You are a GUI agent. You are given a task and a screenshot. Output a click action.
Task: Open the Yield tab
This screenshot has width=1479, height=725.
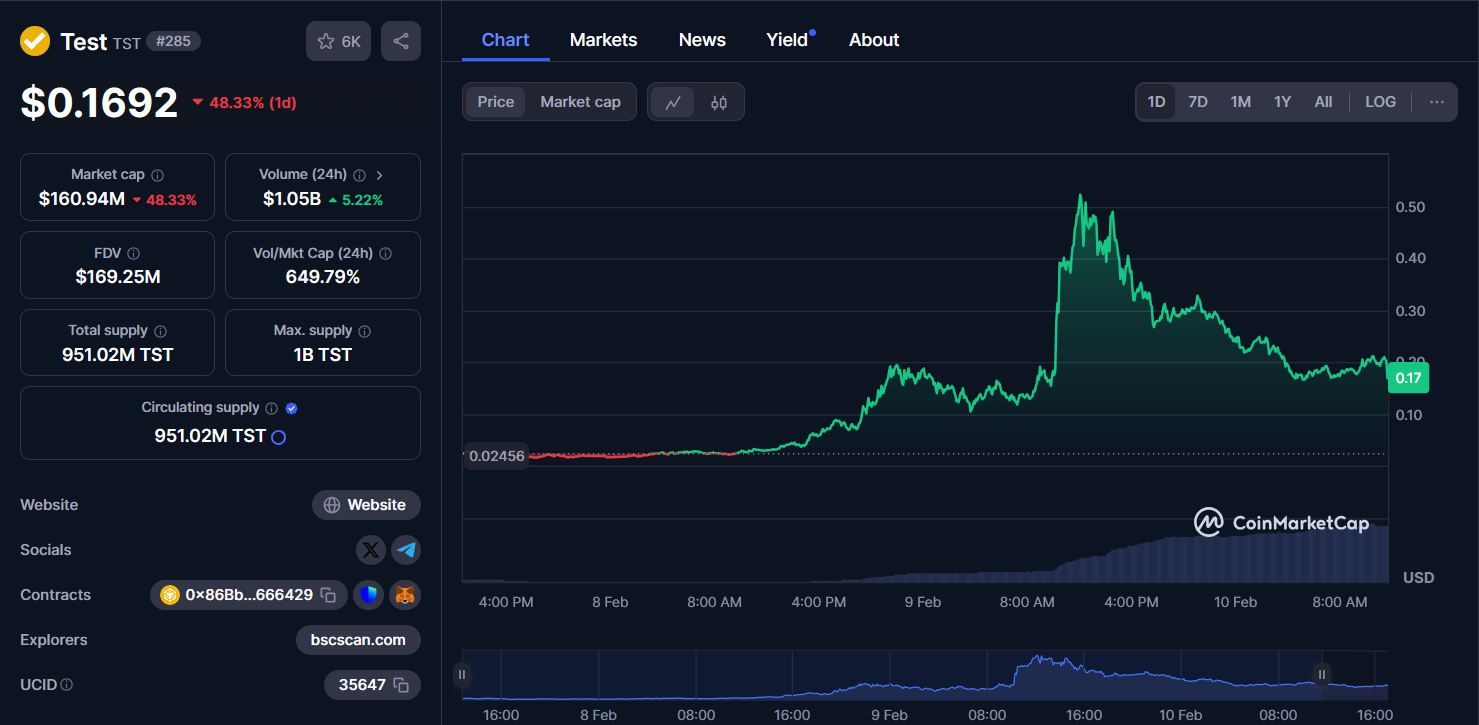787,39
